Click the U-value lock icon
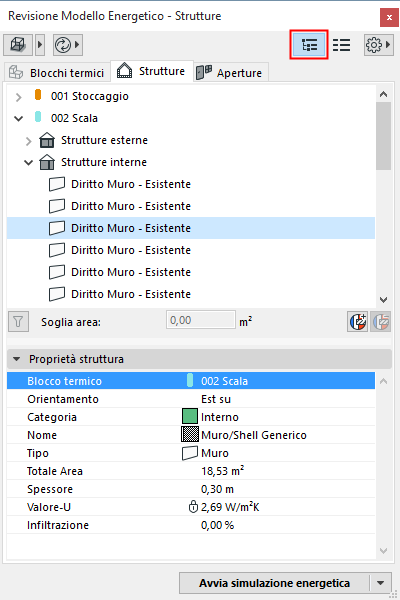 pyautogui.click(x=193, y=507)
